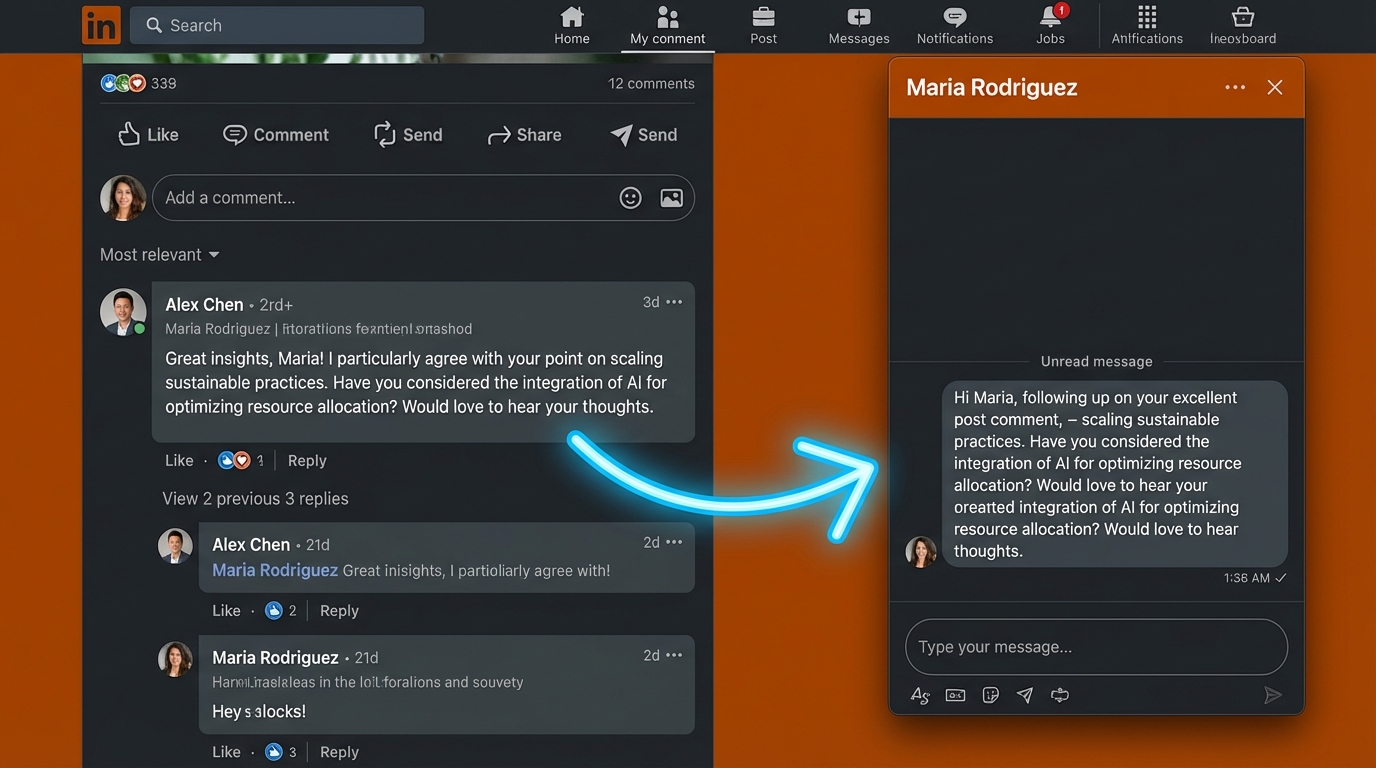Expand View 2 previous 3 replies
The image size is (1376, 768).
[x=255, y=498]
